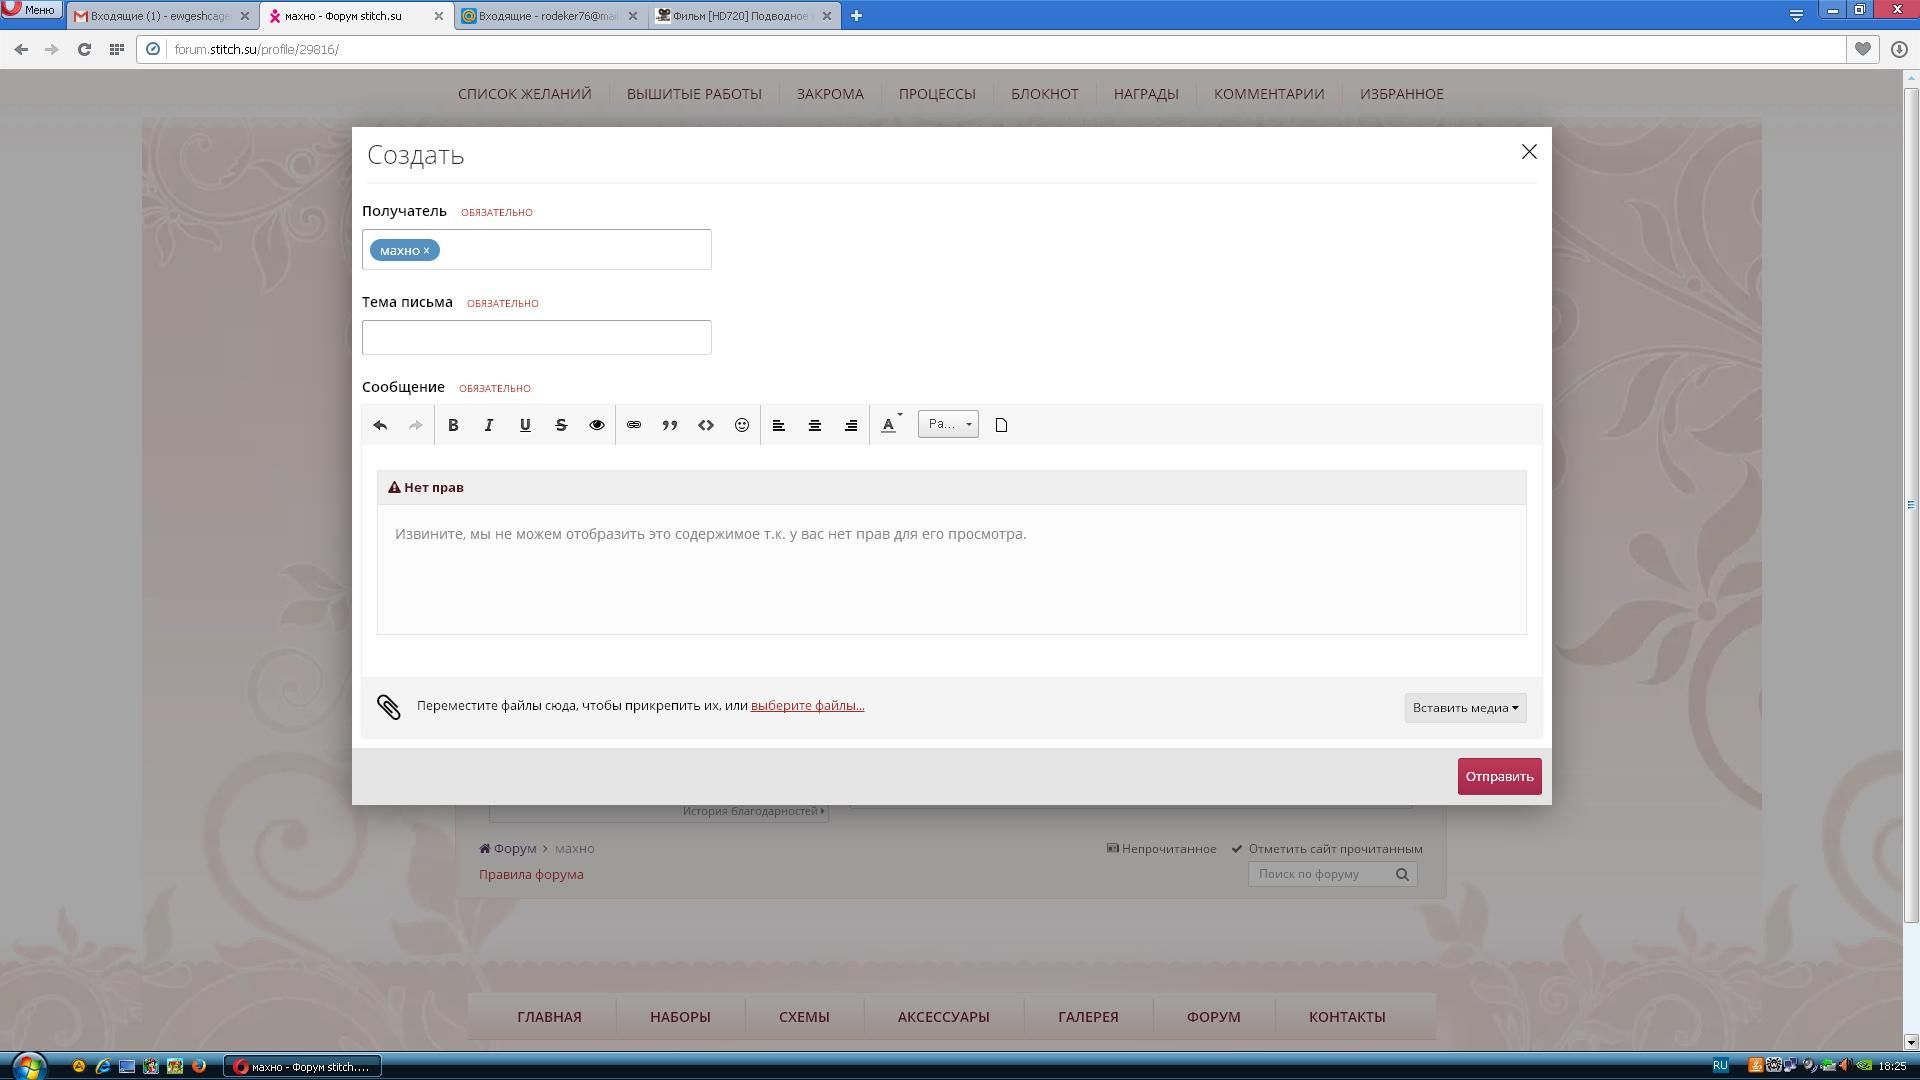This screenshot has width=1920, height=1080.
Task: Open the font size dropdown
Action: pos(948,425)
